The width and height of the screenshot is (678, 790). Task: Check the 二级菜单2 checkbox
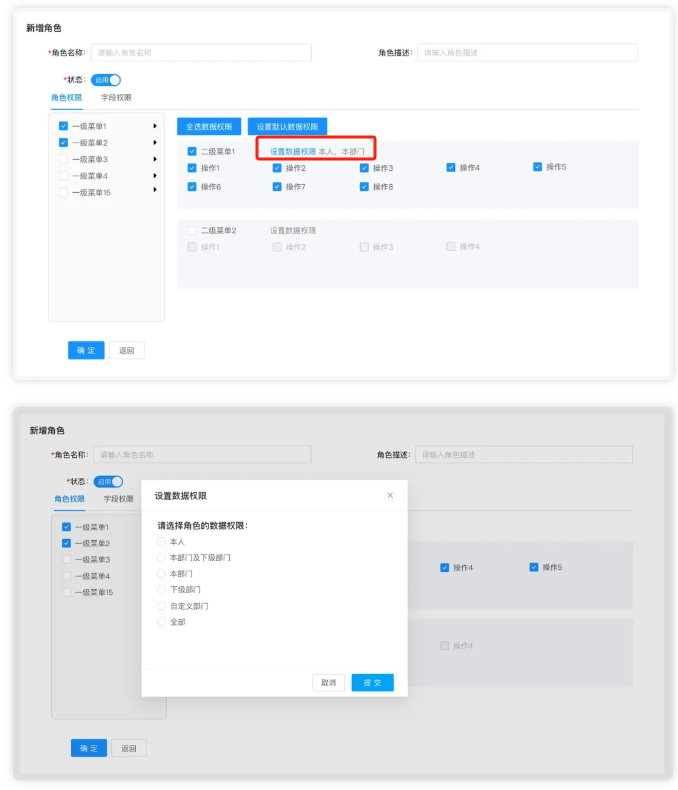pos(192,230)
